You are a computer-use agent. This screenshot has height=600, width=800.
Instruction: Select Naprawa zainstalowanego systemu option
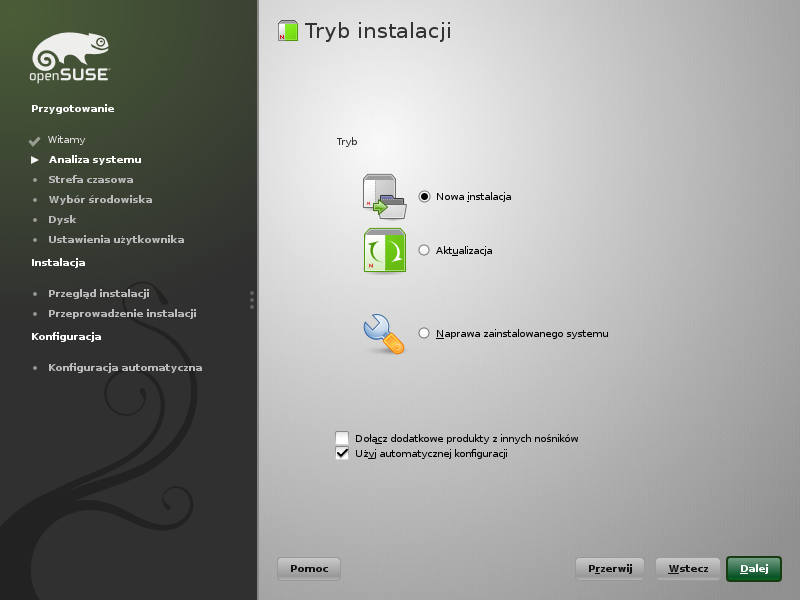coord(425,333)
